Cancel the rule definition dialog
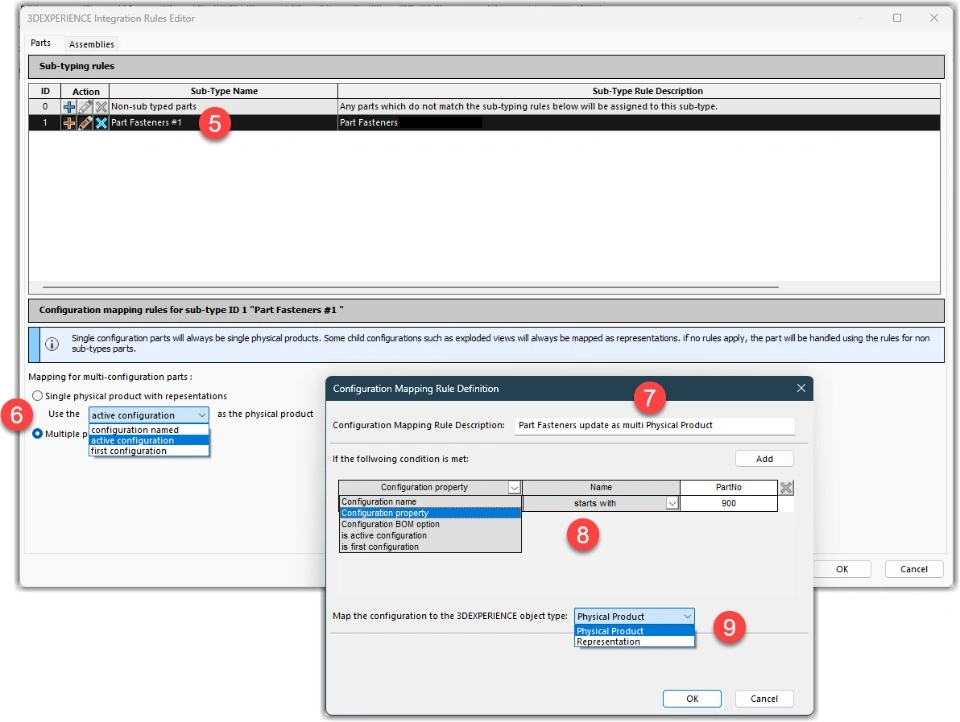This screenshot has width=960, height=722. pos(763,699)
